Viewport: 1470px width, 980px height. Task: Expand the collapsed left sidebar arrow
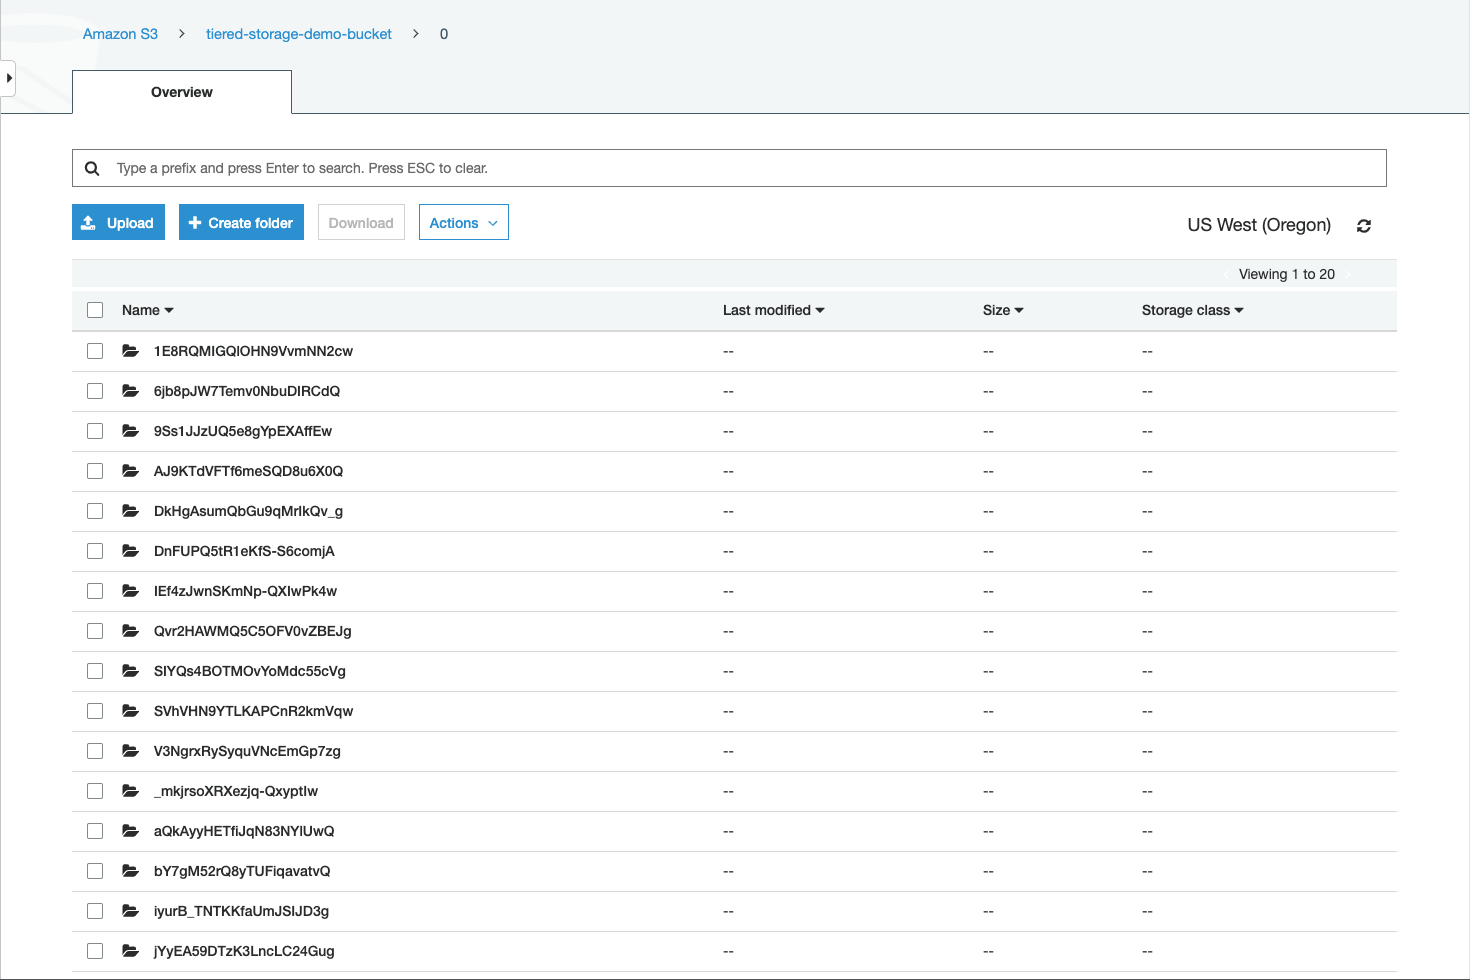point(8,78)
